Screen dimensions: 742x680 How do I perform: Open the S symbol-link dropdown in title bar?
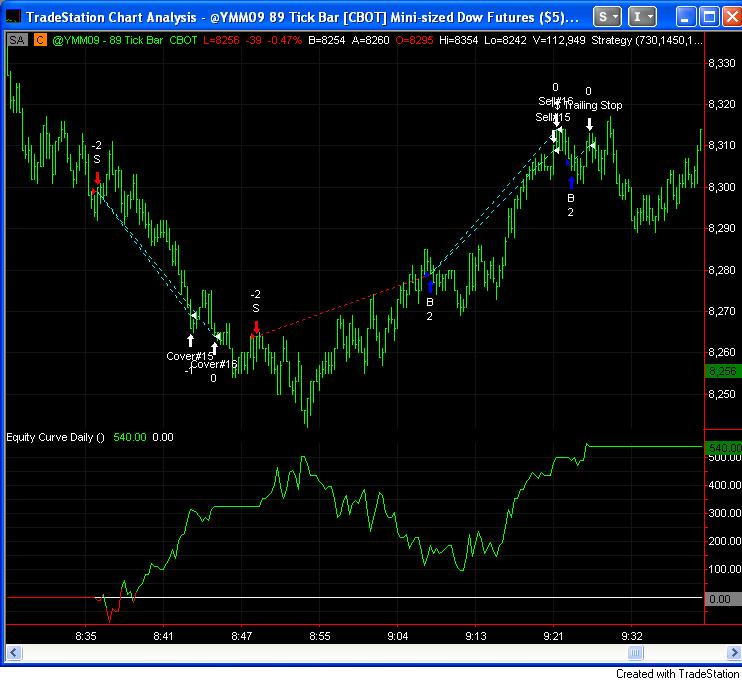coord(608,17)
